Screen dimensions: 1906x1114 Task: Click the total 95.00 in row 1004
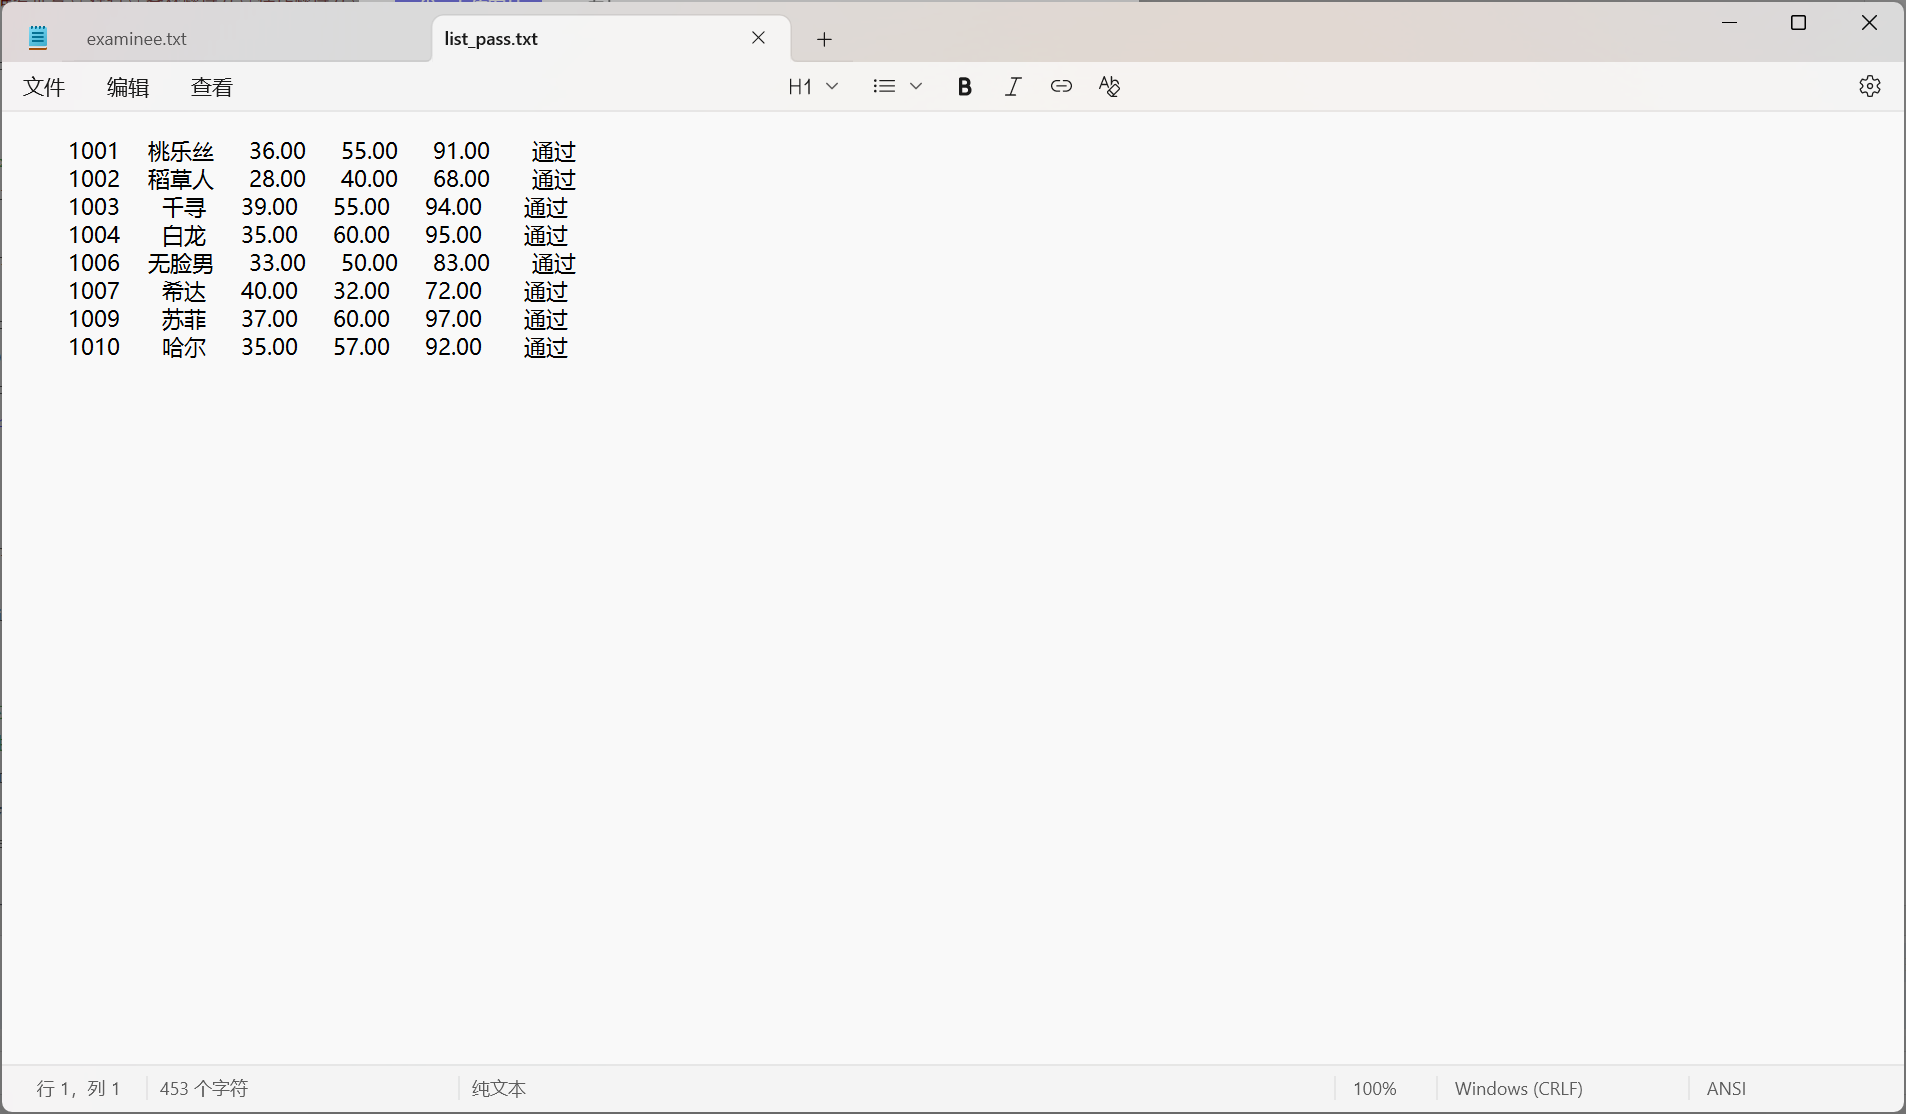pos(453,235)
